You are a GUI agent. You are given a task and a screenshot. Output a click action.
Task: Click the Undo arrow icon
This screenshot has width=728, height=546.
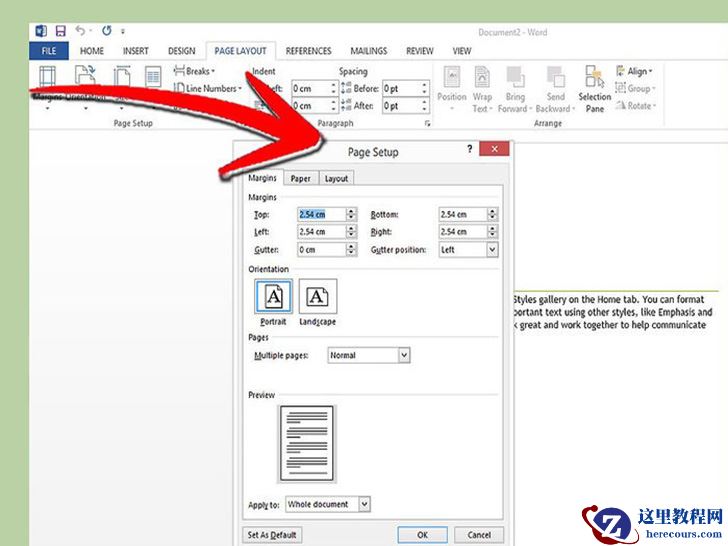pos(80,32)
